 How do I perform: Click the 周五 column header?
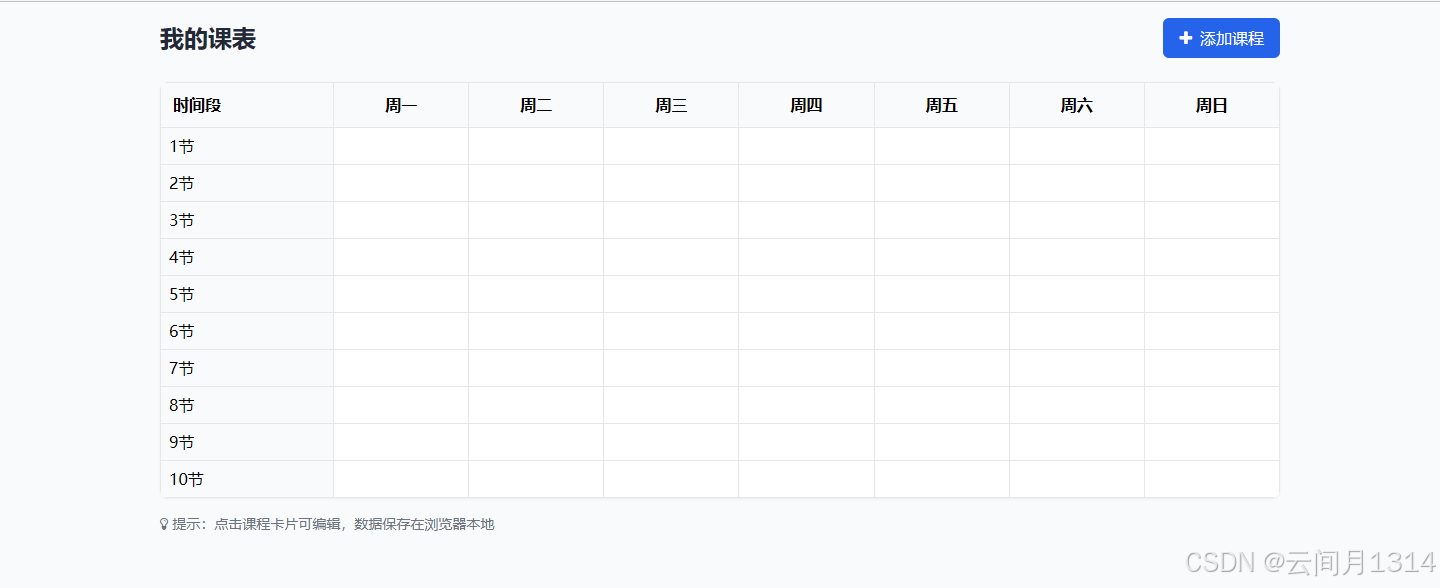pos(941,105)
